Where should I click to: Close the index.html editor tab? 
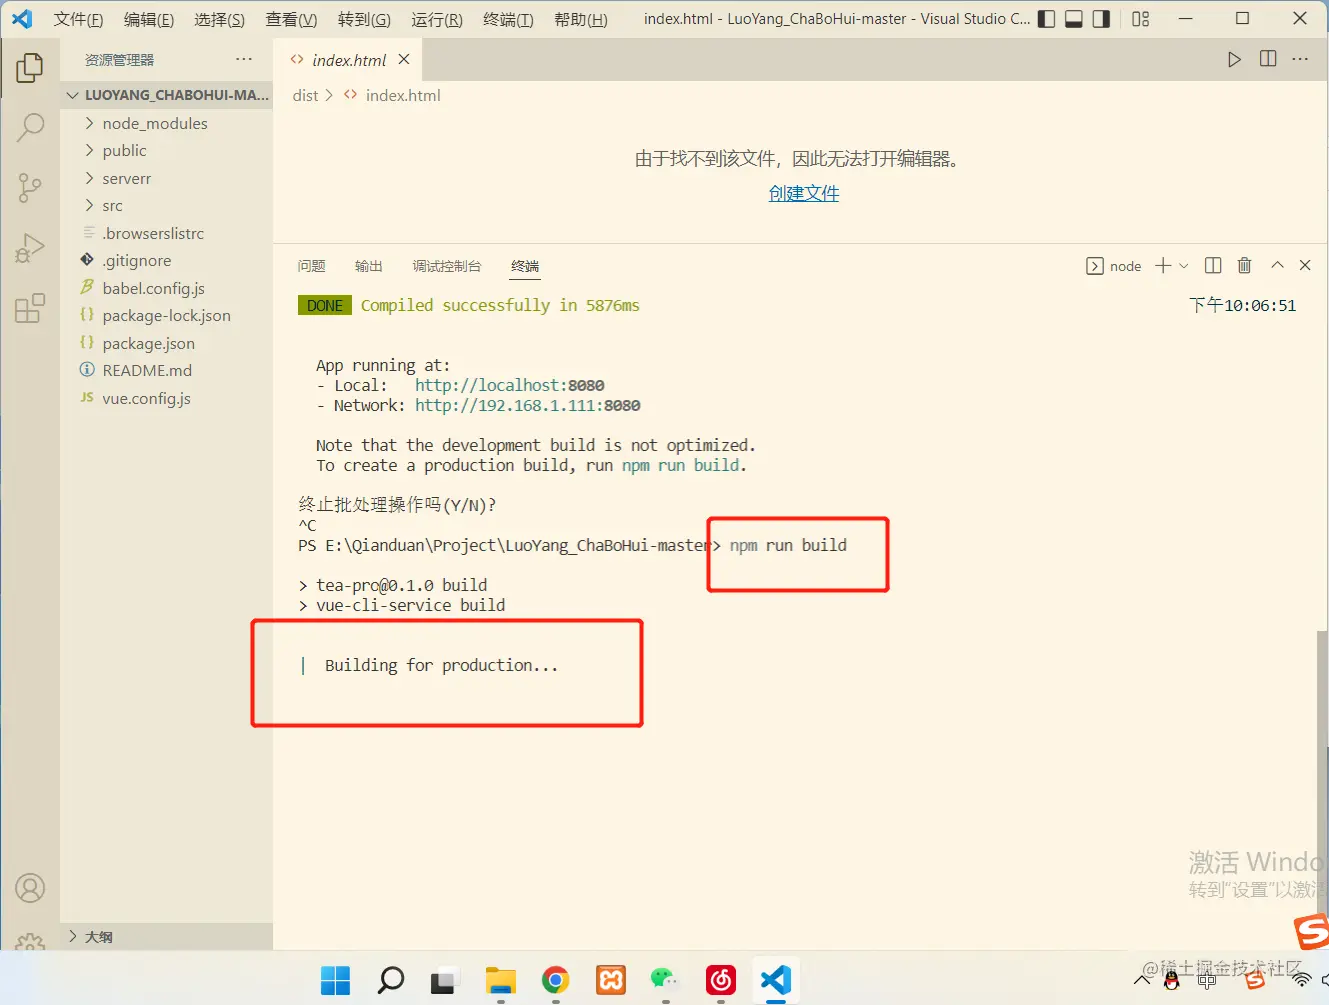click(404, 59)
